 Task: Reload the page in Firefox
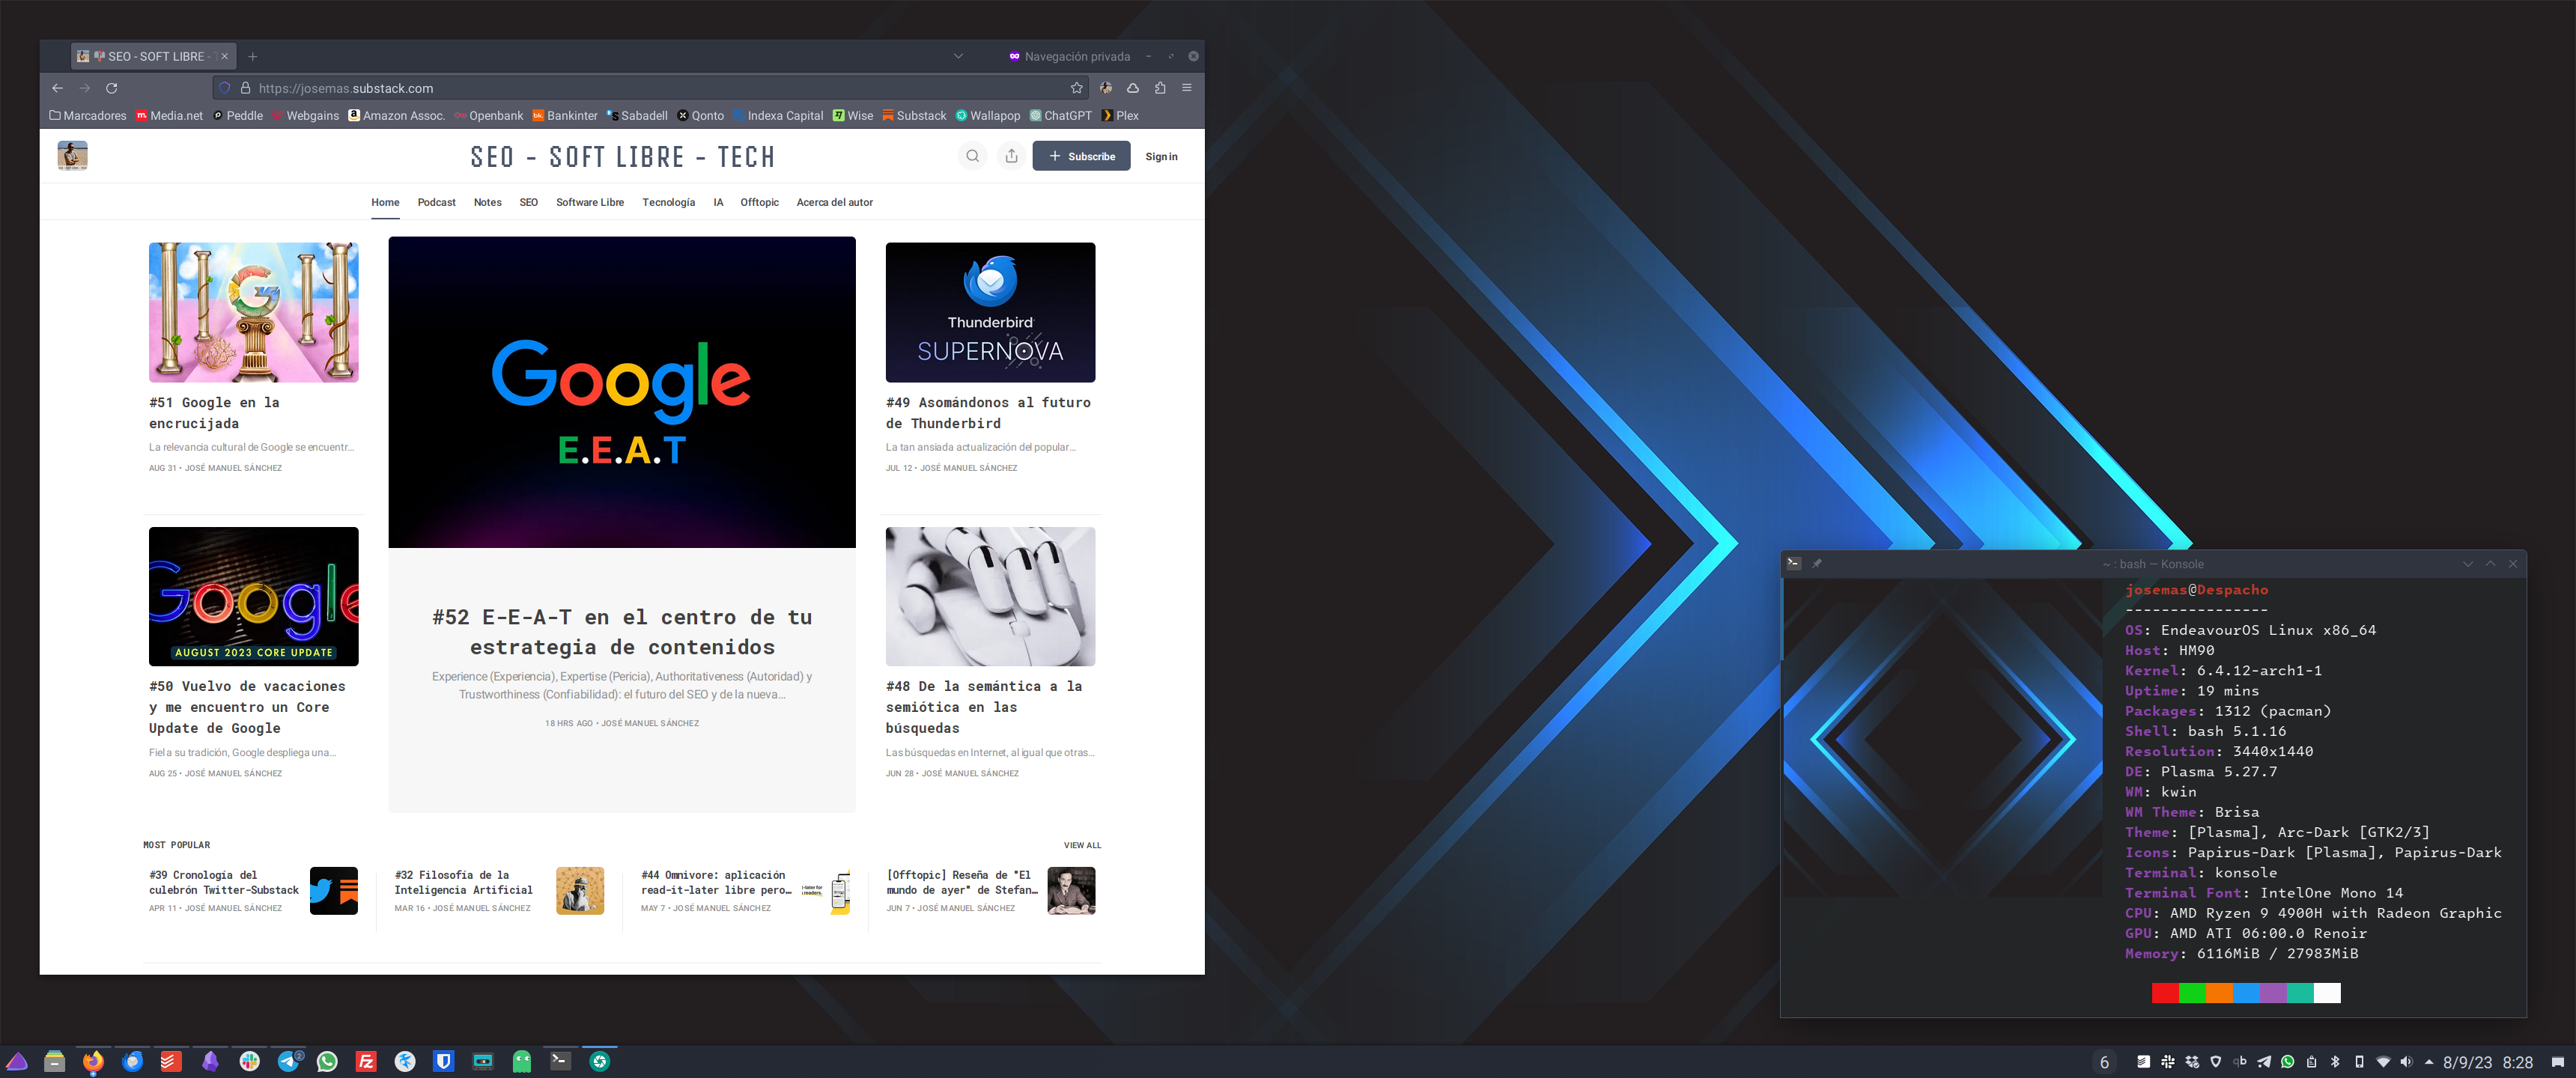112,88
